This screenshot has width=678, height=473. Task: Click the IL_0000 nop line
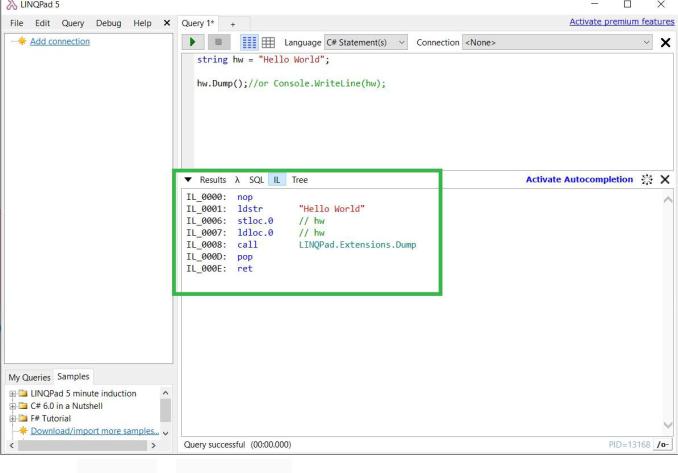[x=219, y=197]
